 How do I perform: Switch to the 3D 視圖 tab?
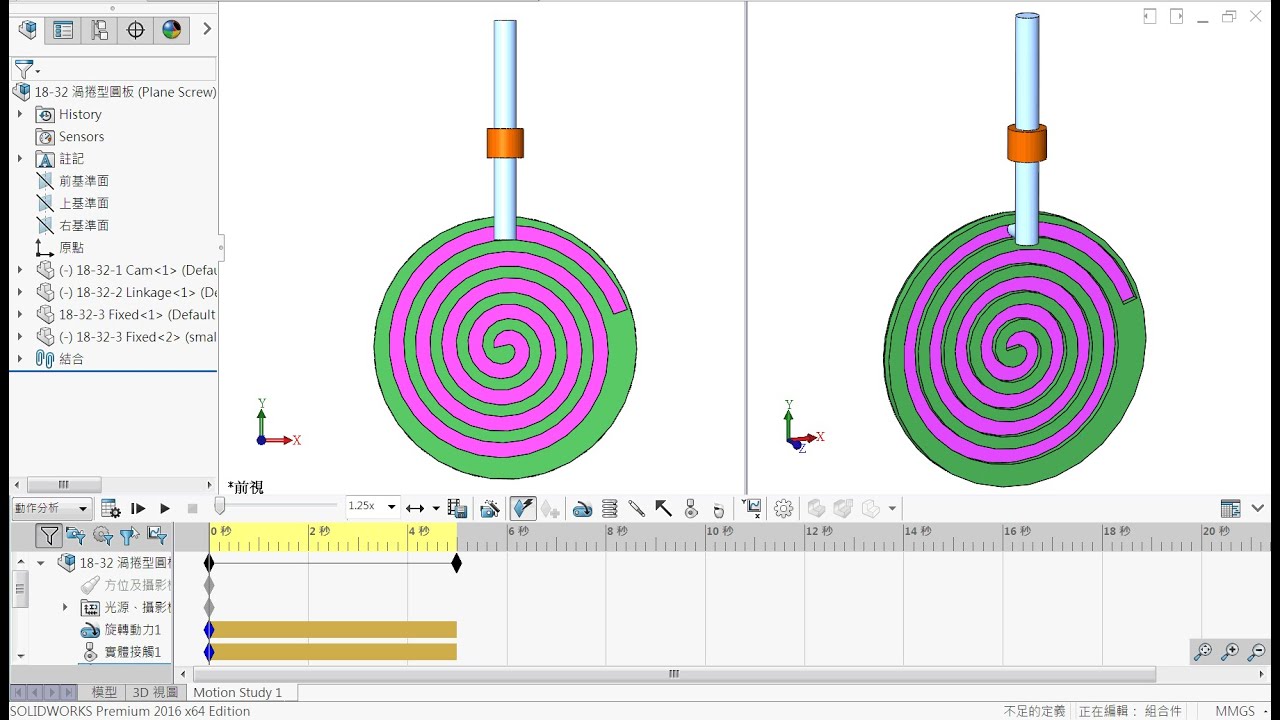click(155, 692)
